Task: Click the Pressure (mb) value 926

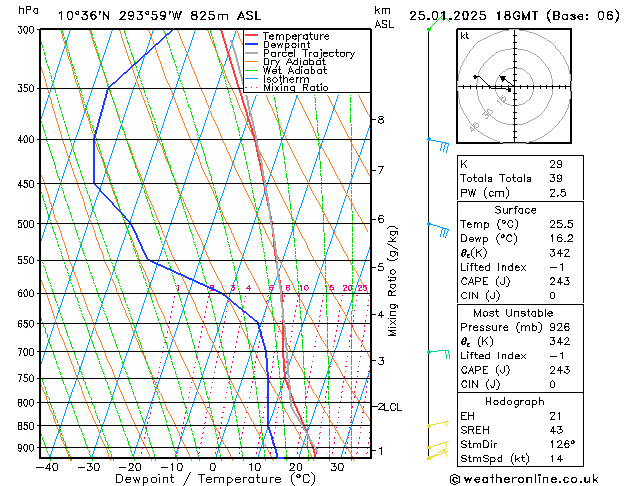Action: point(560,327)
